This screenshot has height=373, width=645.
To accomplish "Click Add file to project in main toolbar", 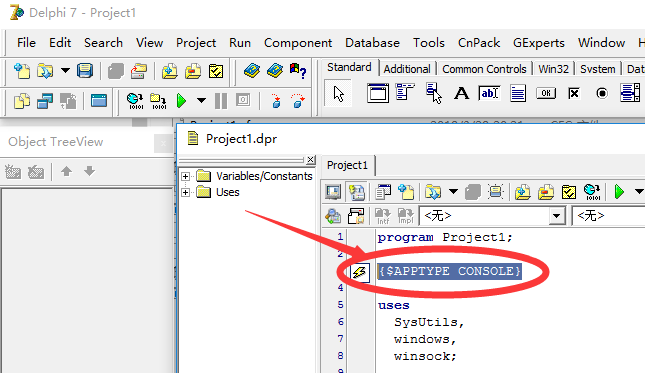I will tap(169, 71).
